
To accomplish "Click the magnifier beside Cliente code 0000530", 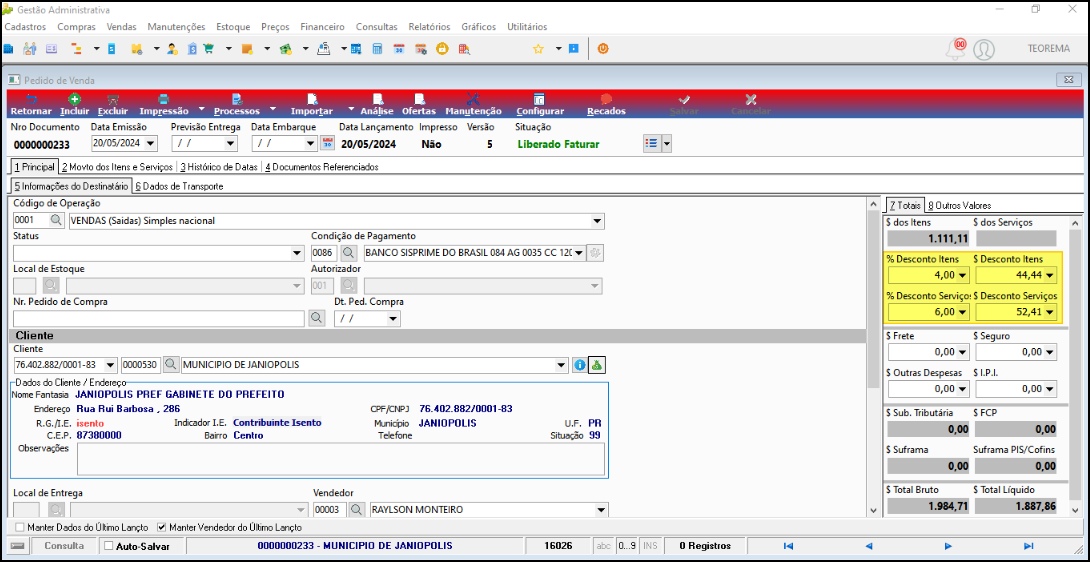I will click(170, 364).
